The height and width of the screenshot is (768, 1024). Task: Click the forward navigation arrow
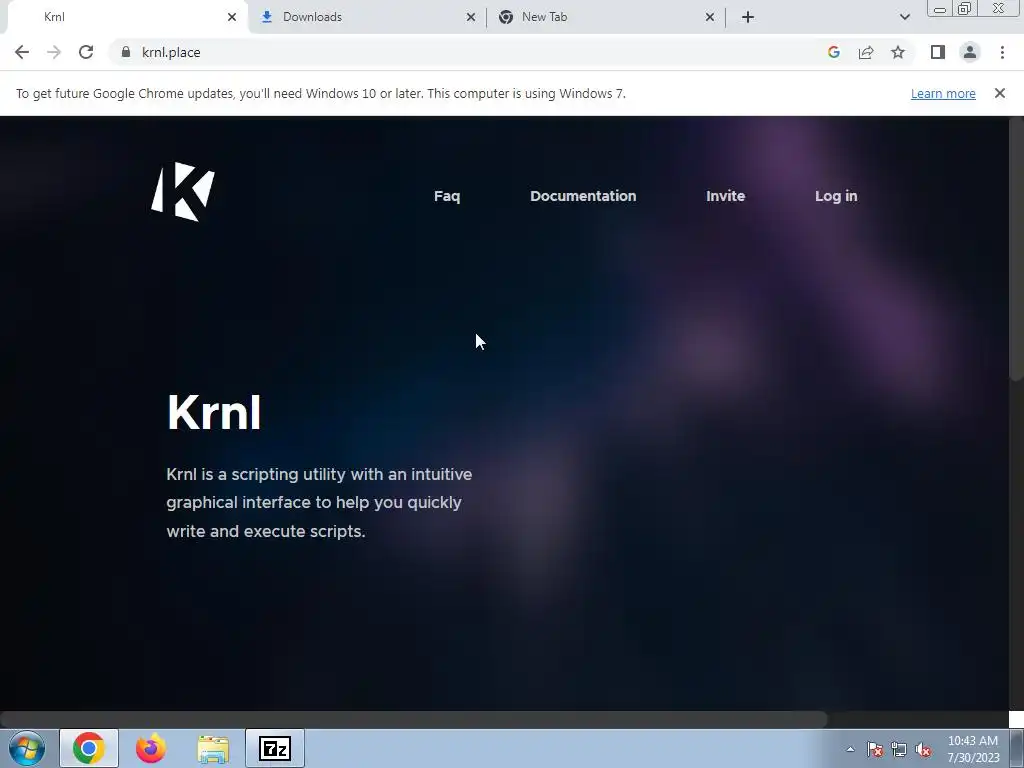[54, 52]
